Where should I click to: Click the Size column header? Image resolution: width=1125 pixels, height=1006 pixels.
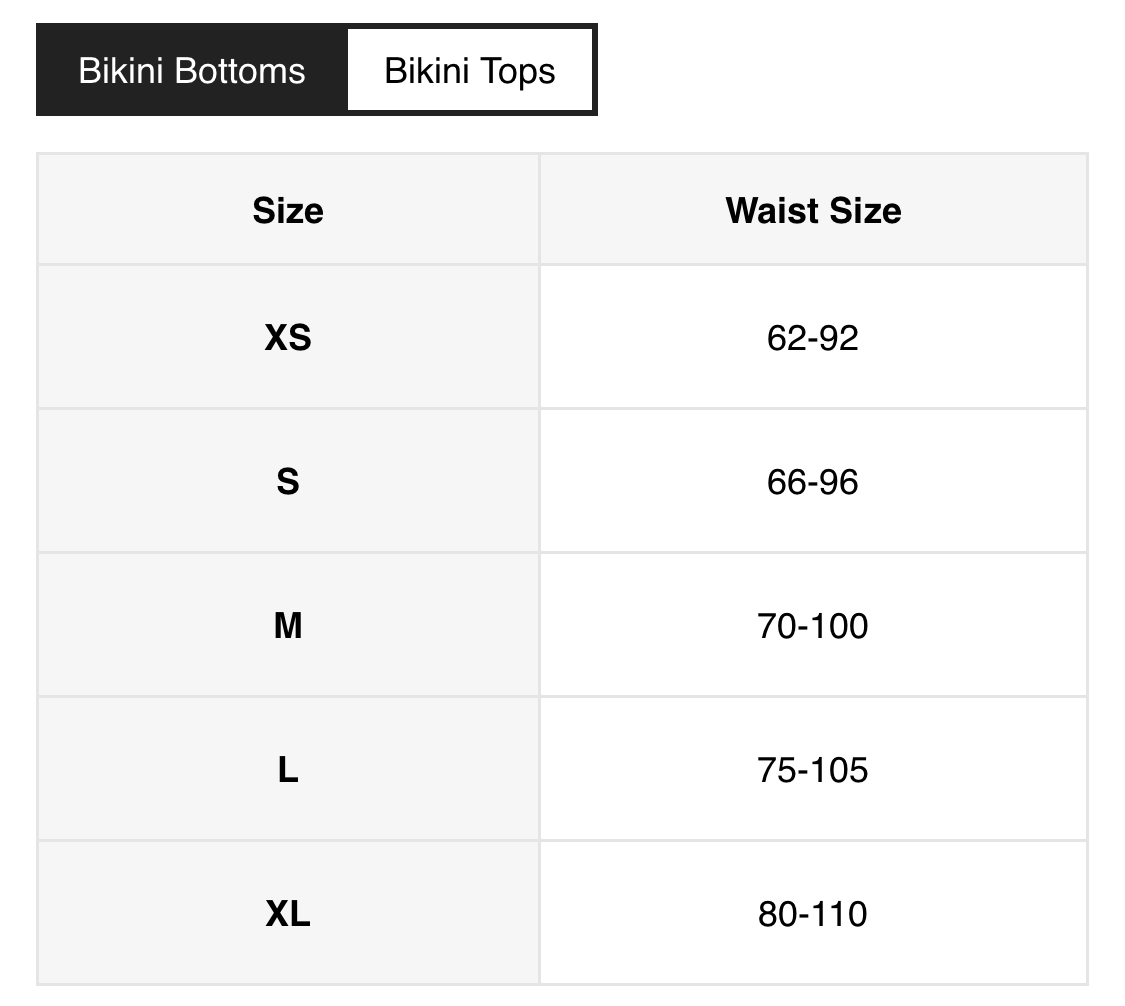click(288, 210)
